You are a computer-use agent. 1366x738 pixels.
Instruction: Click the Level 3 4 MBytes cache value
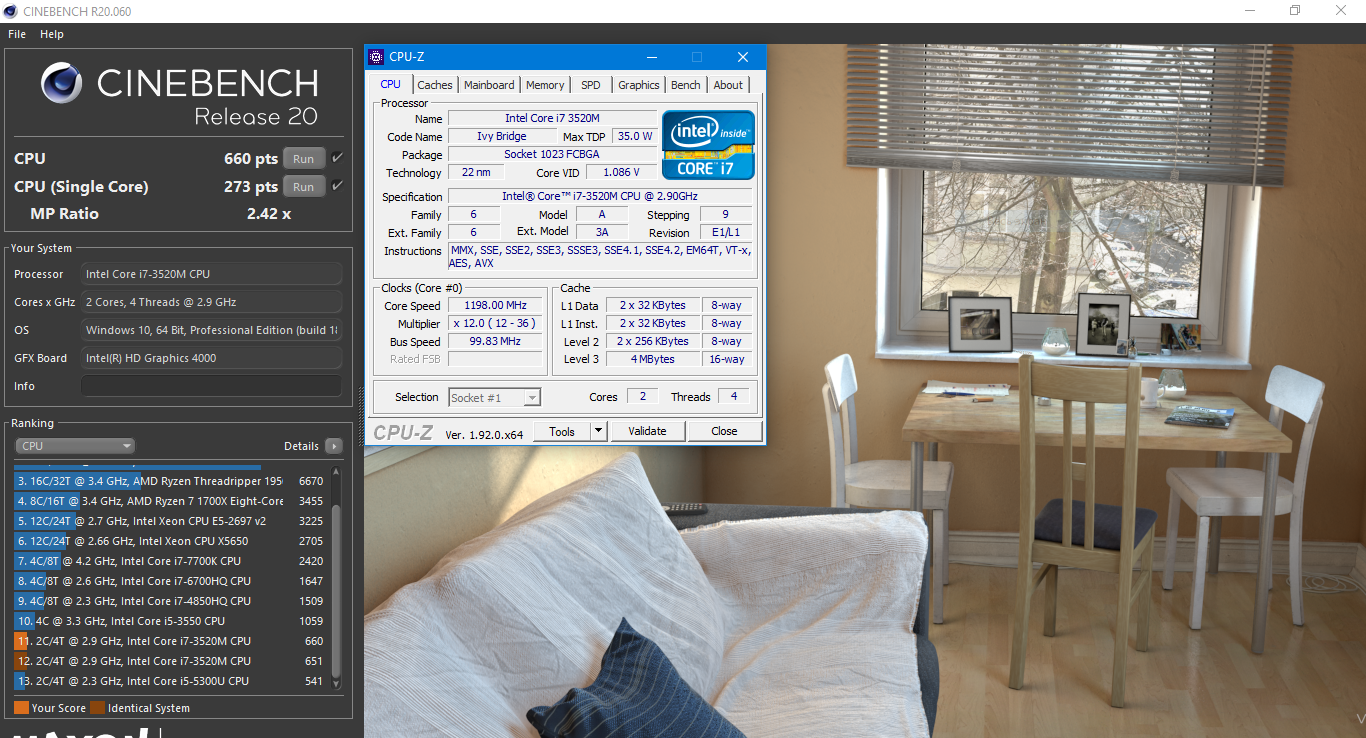pyautogui.click(x=653, y=359)
